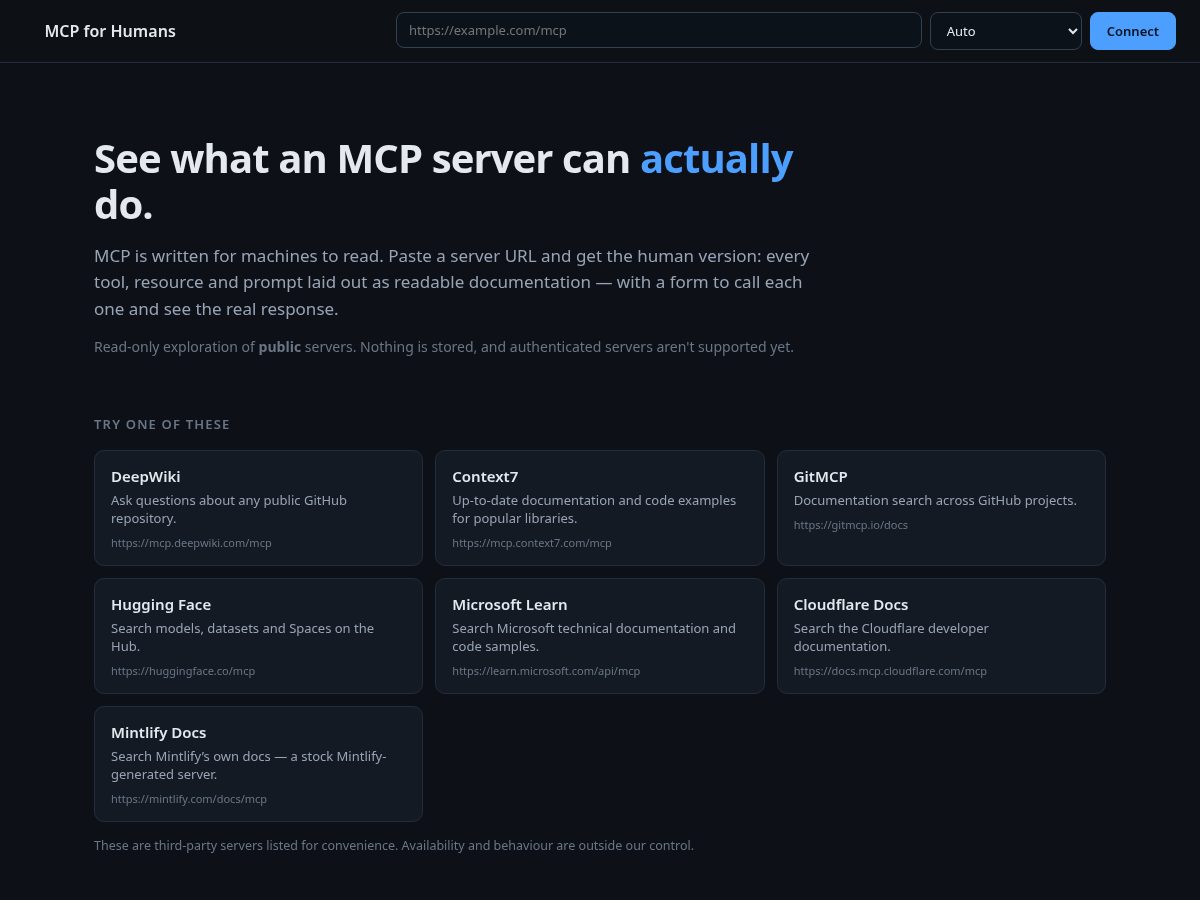Select the DeepWiki server card
Screen dimensions: 1200x900
pos(258,508)
